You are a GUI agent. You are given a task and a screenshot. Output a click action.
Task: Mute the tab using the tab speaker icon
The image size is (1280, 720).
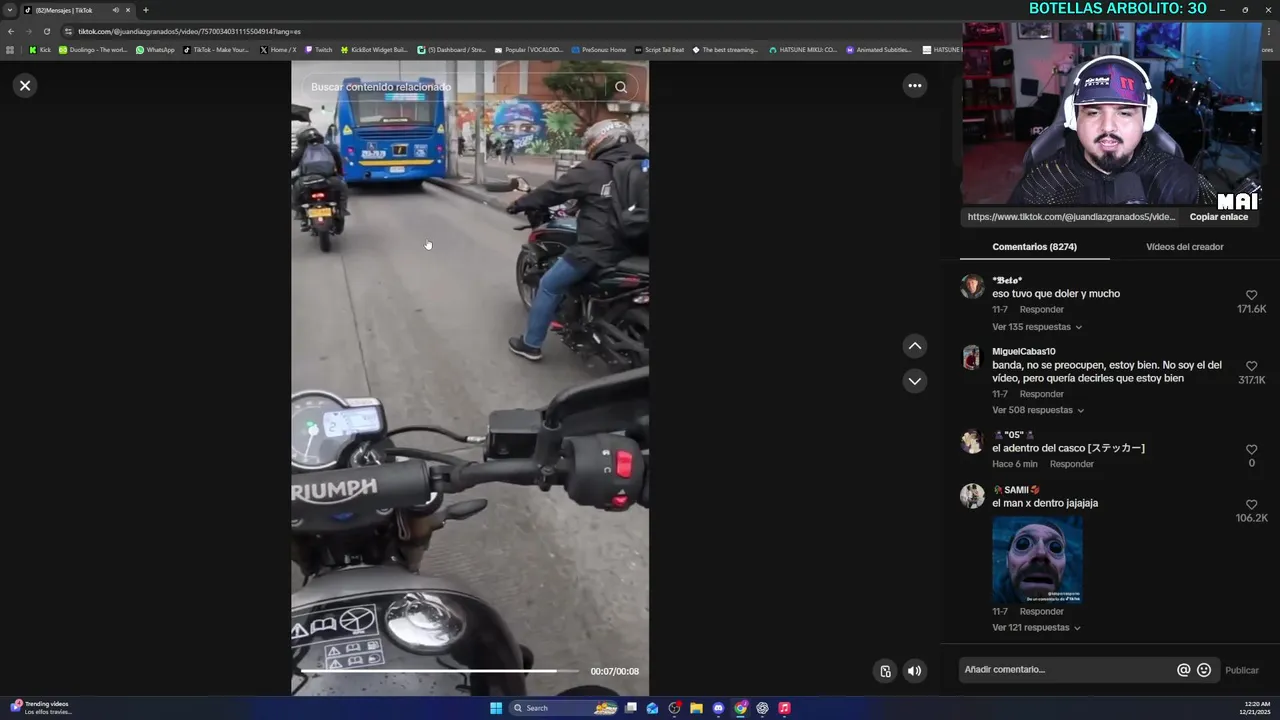[x=115, y=10]
